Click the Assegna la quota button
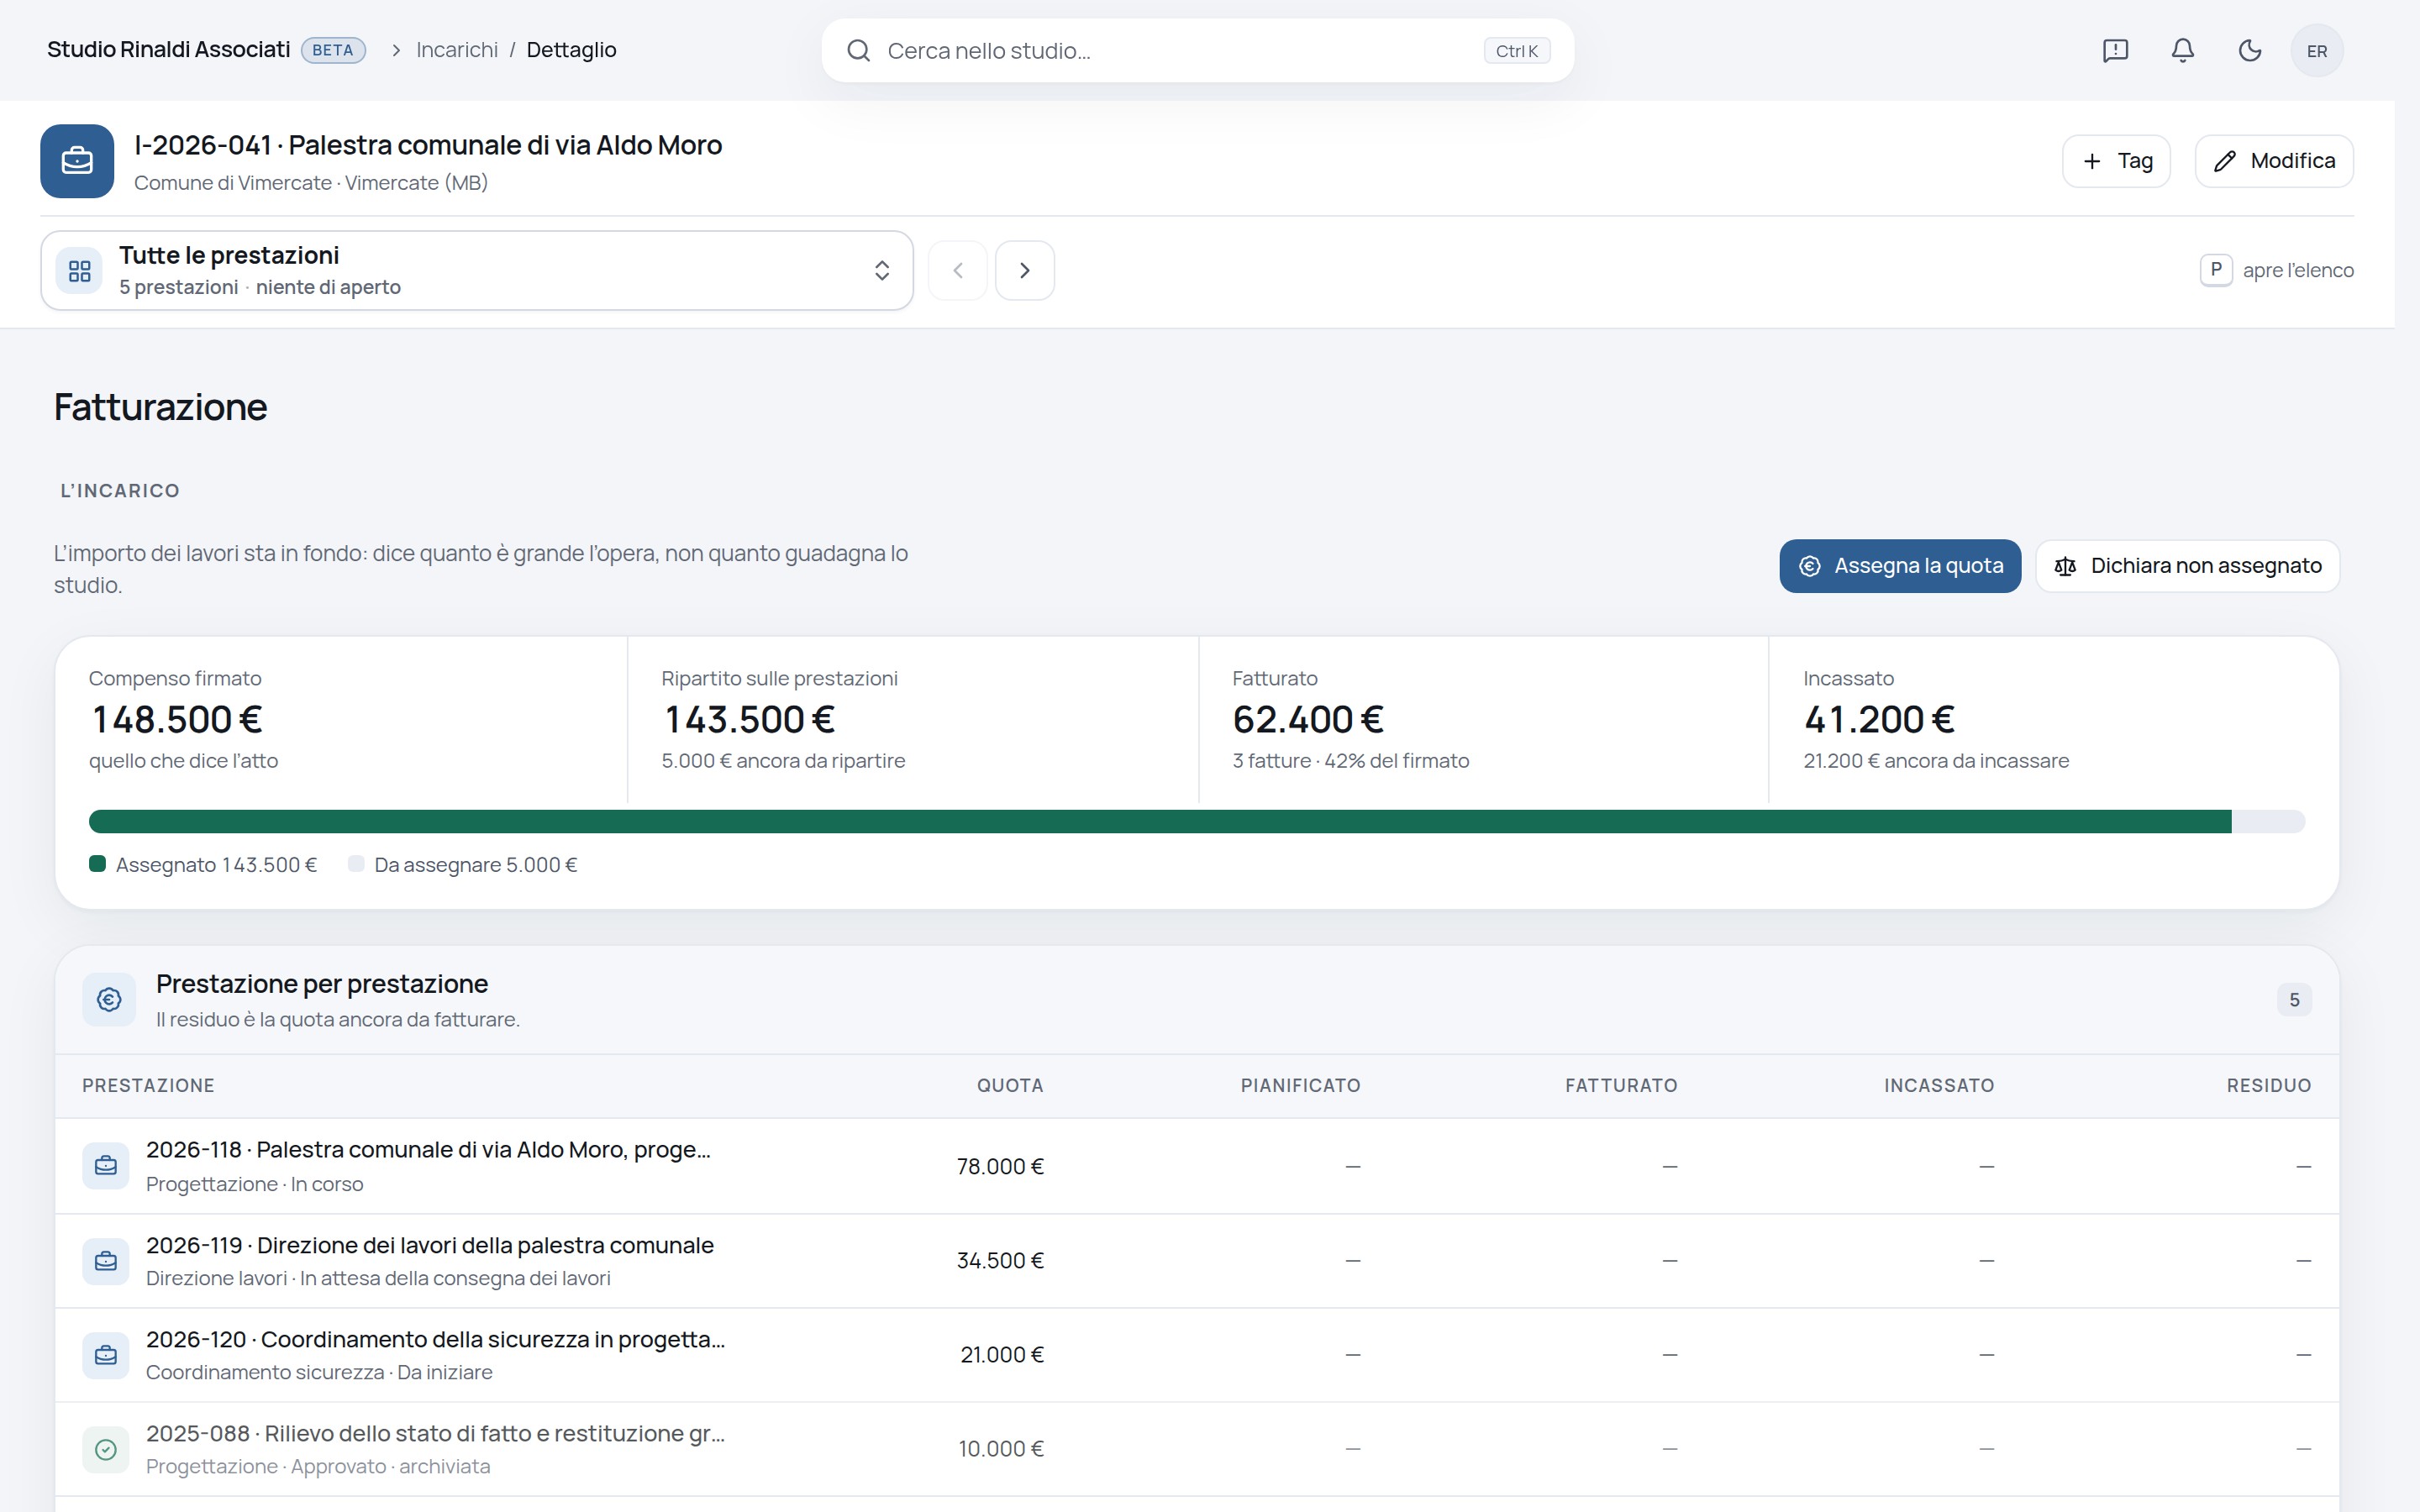Screen dimensions: 2420x1512 tap(1900, 566)
